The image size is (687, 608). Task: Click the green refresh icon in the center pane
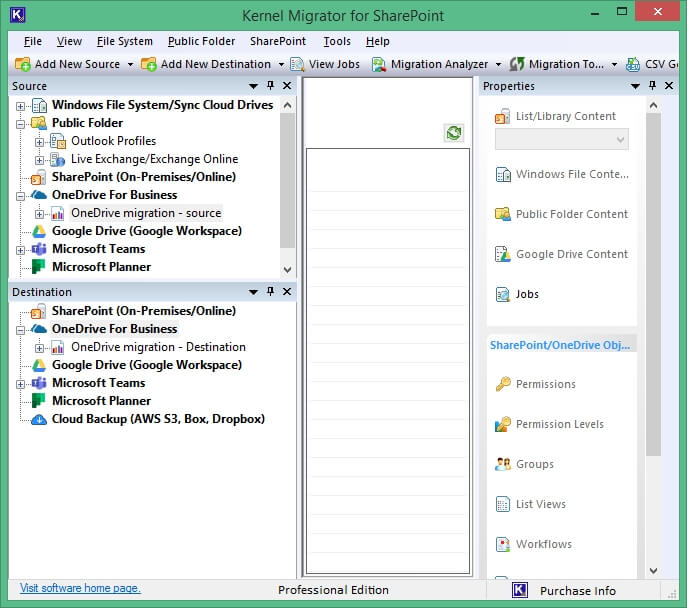coord(453,133)
